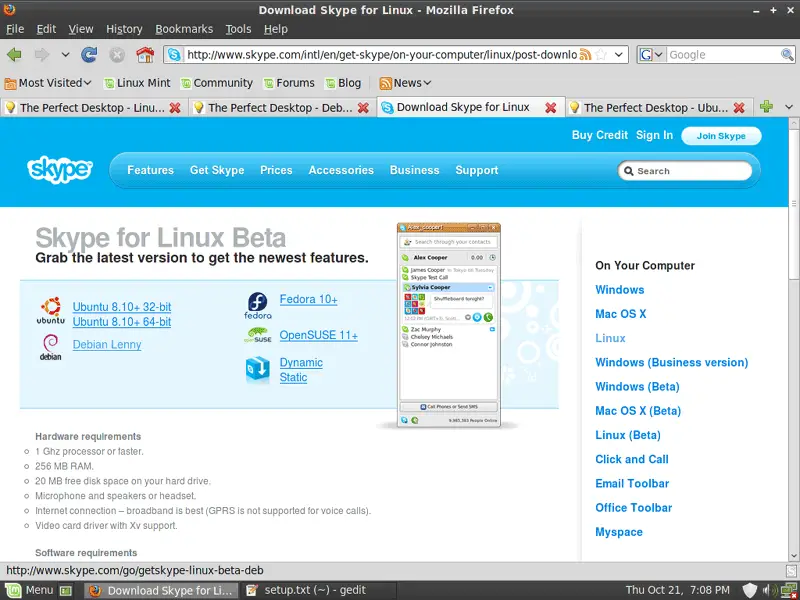
Task: Select Get Skype in the navigation bar
Action: click(x=217, y=171)
